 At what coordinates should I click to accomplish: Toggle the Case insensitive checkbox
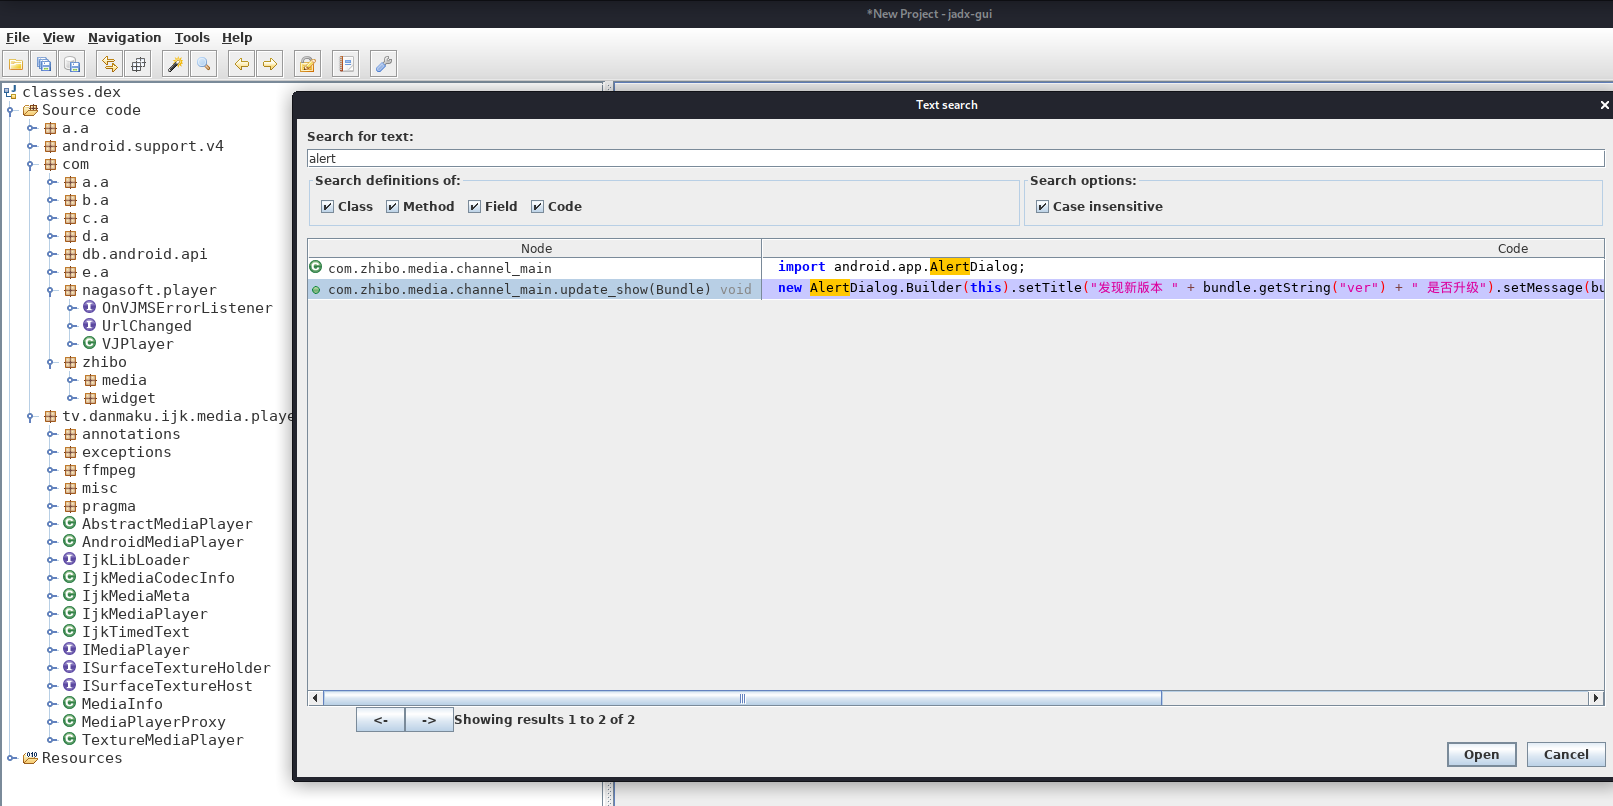(x=1042, y=207)
